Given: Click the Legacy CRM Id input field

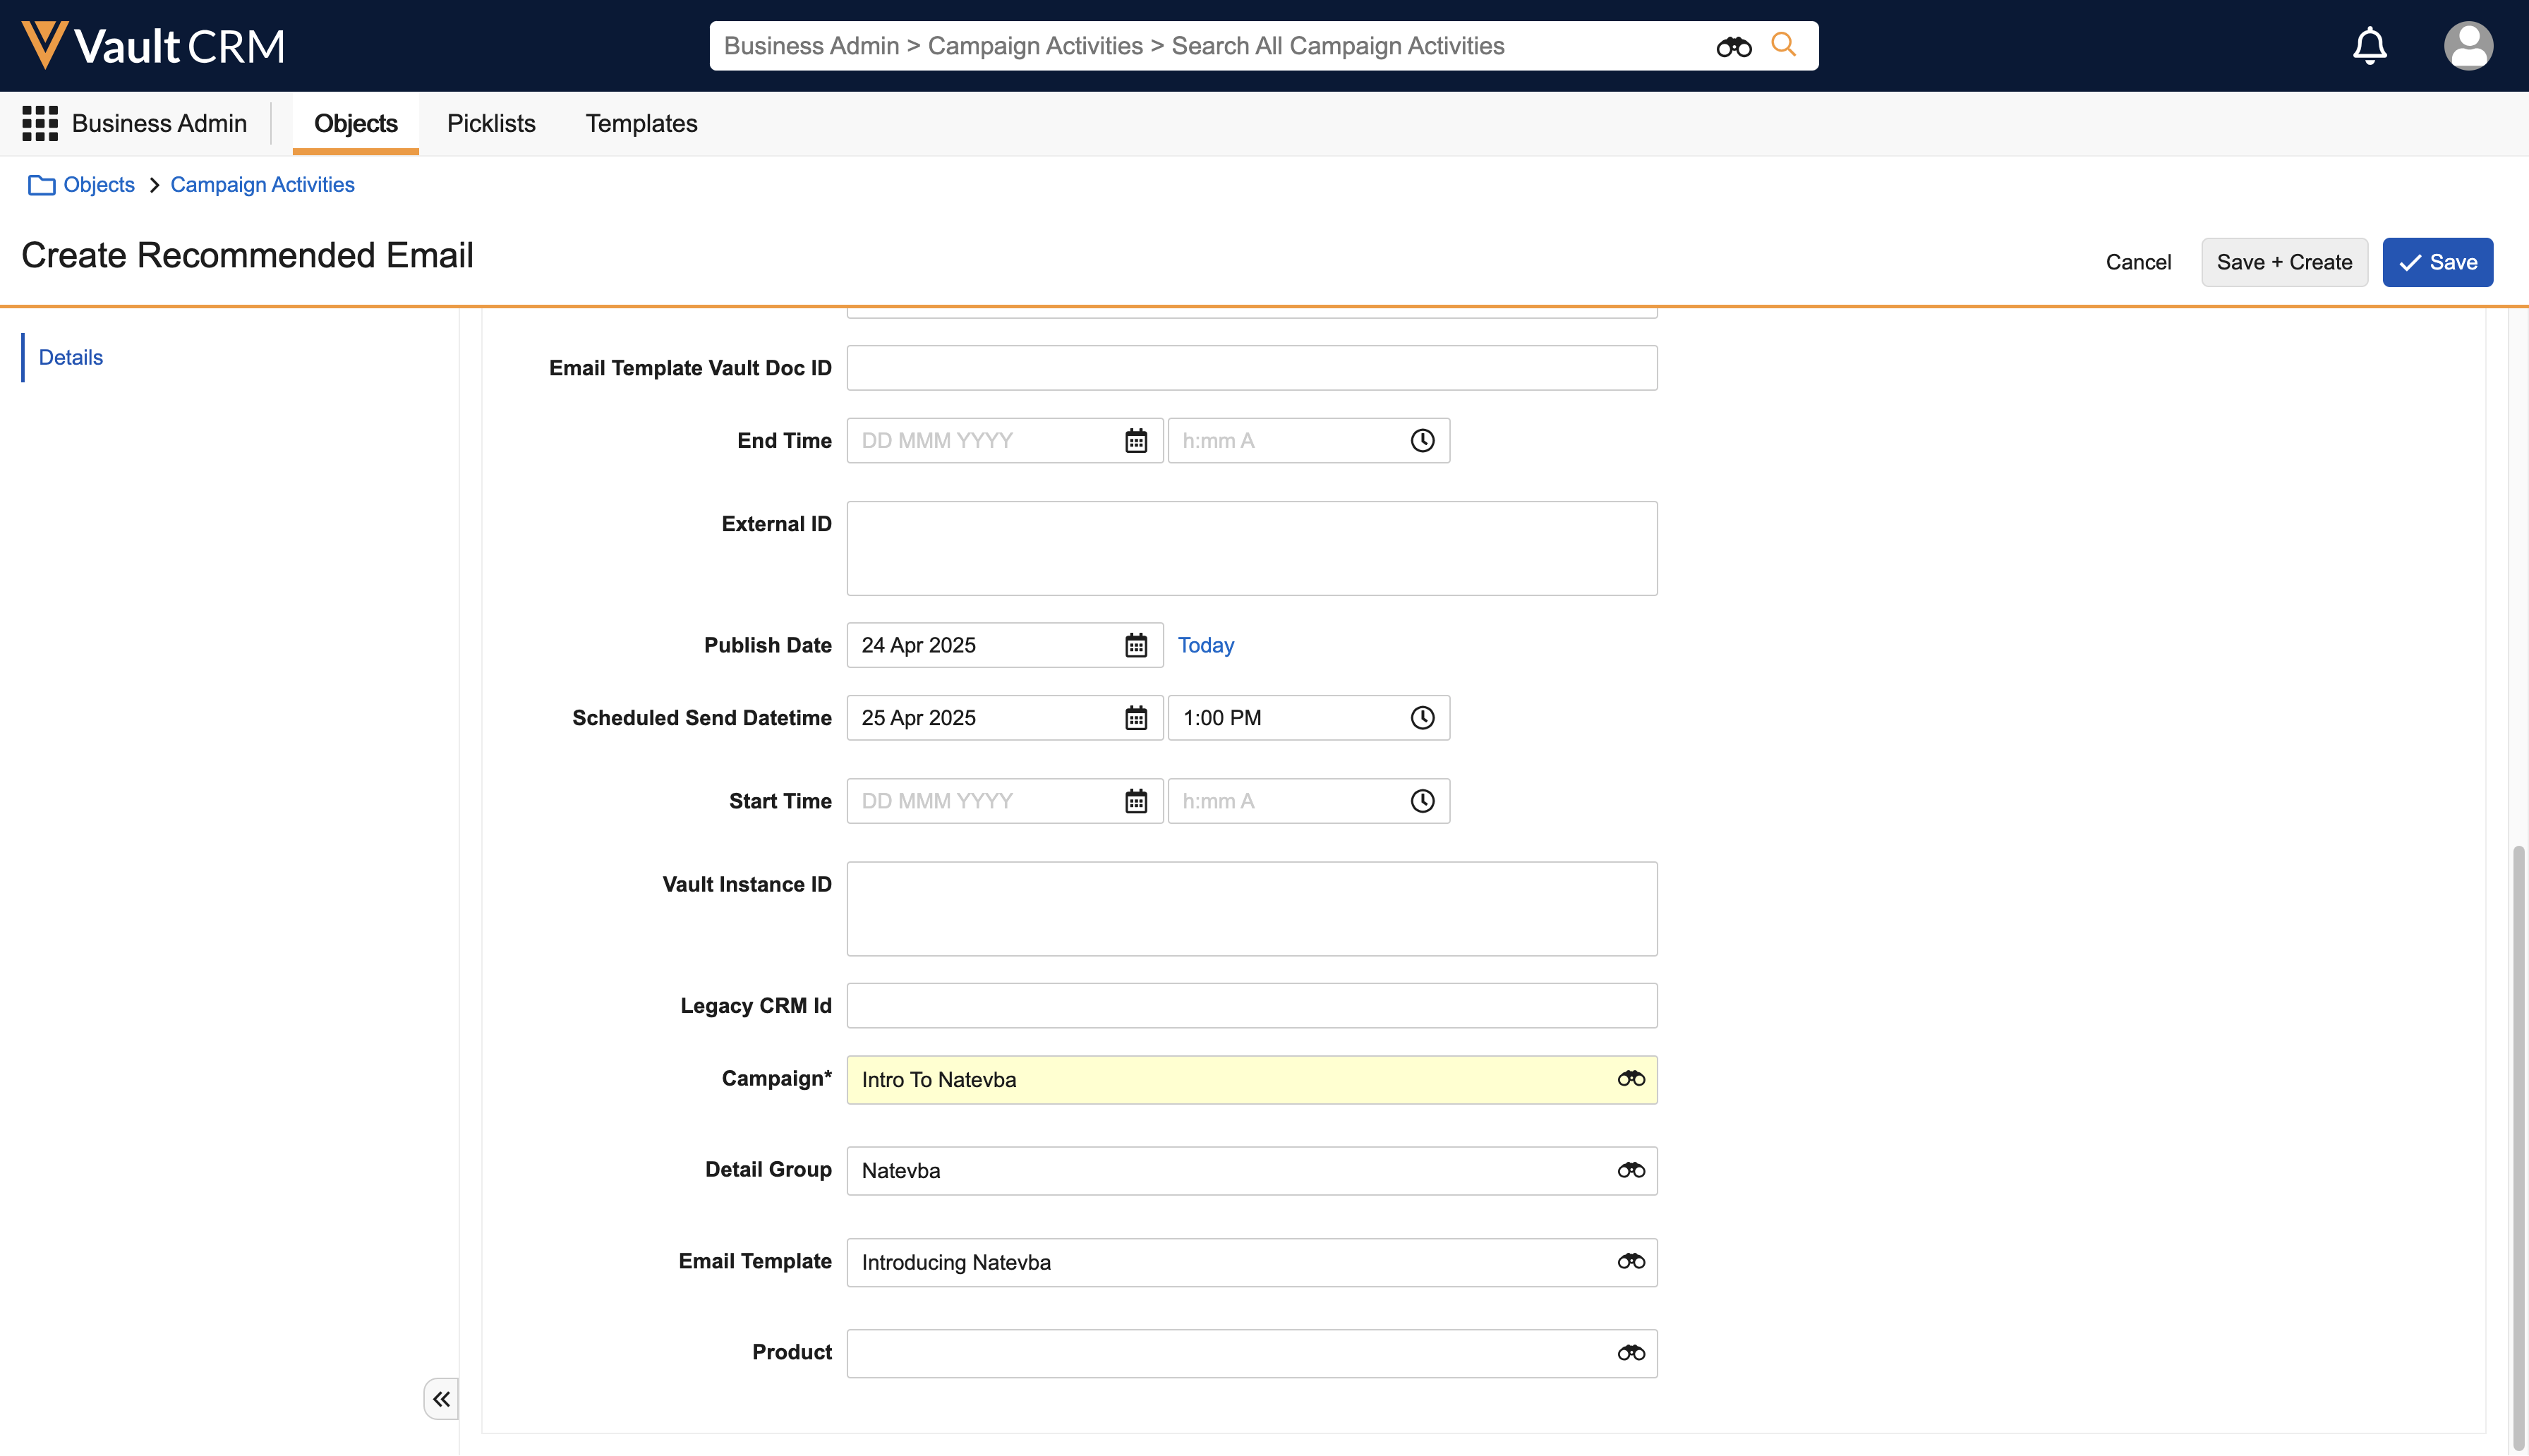Looking at the screenshot, I should [1251, 1005].
